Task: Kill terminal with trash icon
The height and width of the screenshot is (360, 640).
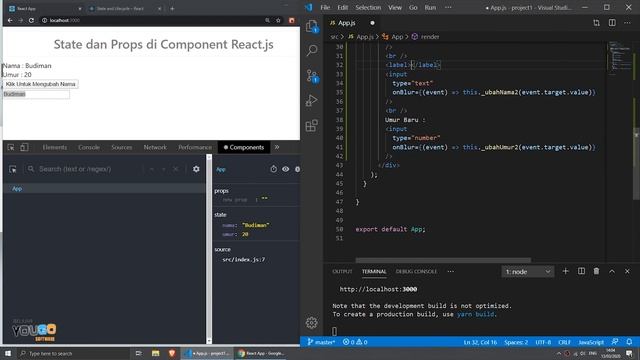Action: 596,271
